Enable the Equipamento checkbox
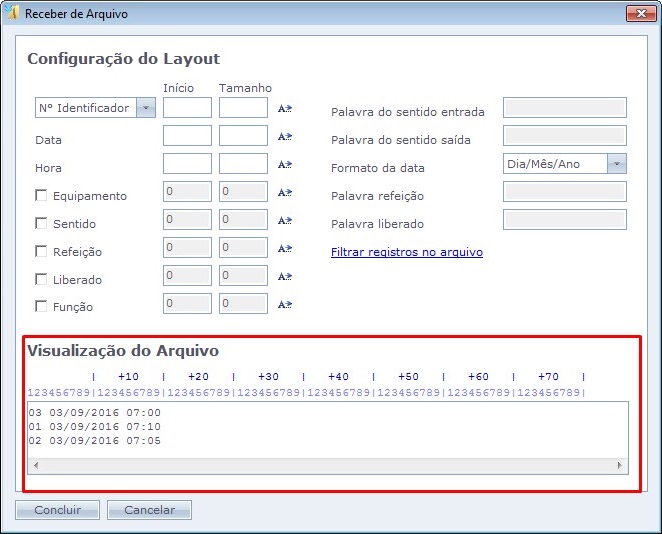 [x=41, y=196]
